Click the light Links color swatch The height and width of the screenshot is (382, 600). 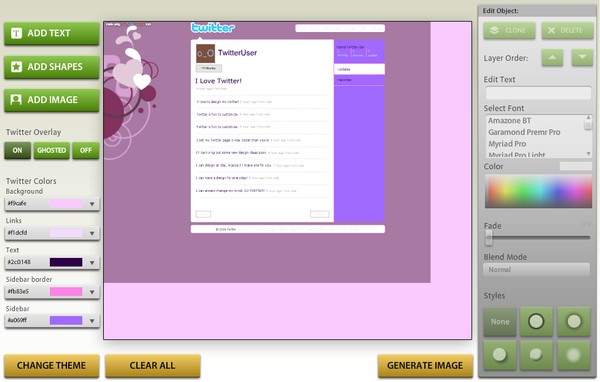(66, 233)
